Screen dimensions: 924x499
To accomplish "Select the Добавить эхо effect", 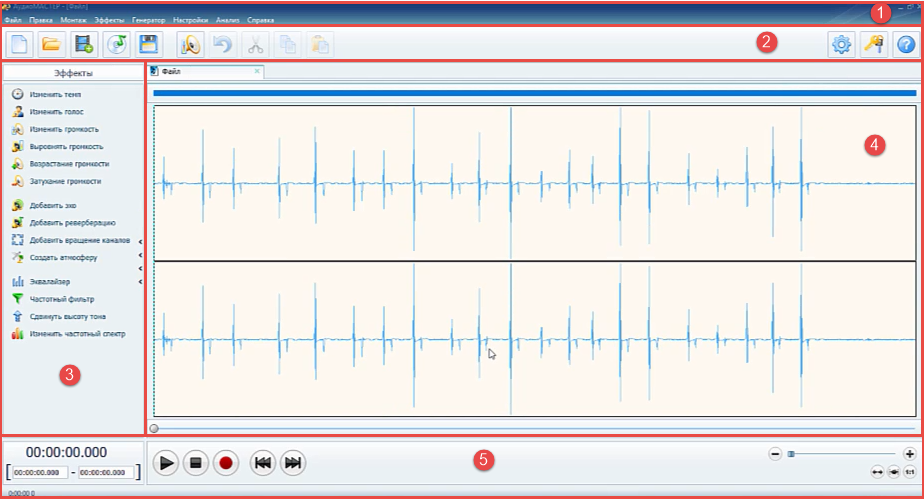I will 54,205.
